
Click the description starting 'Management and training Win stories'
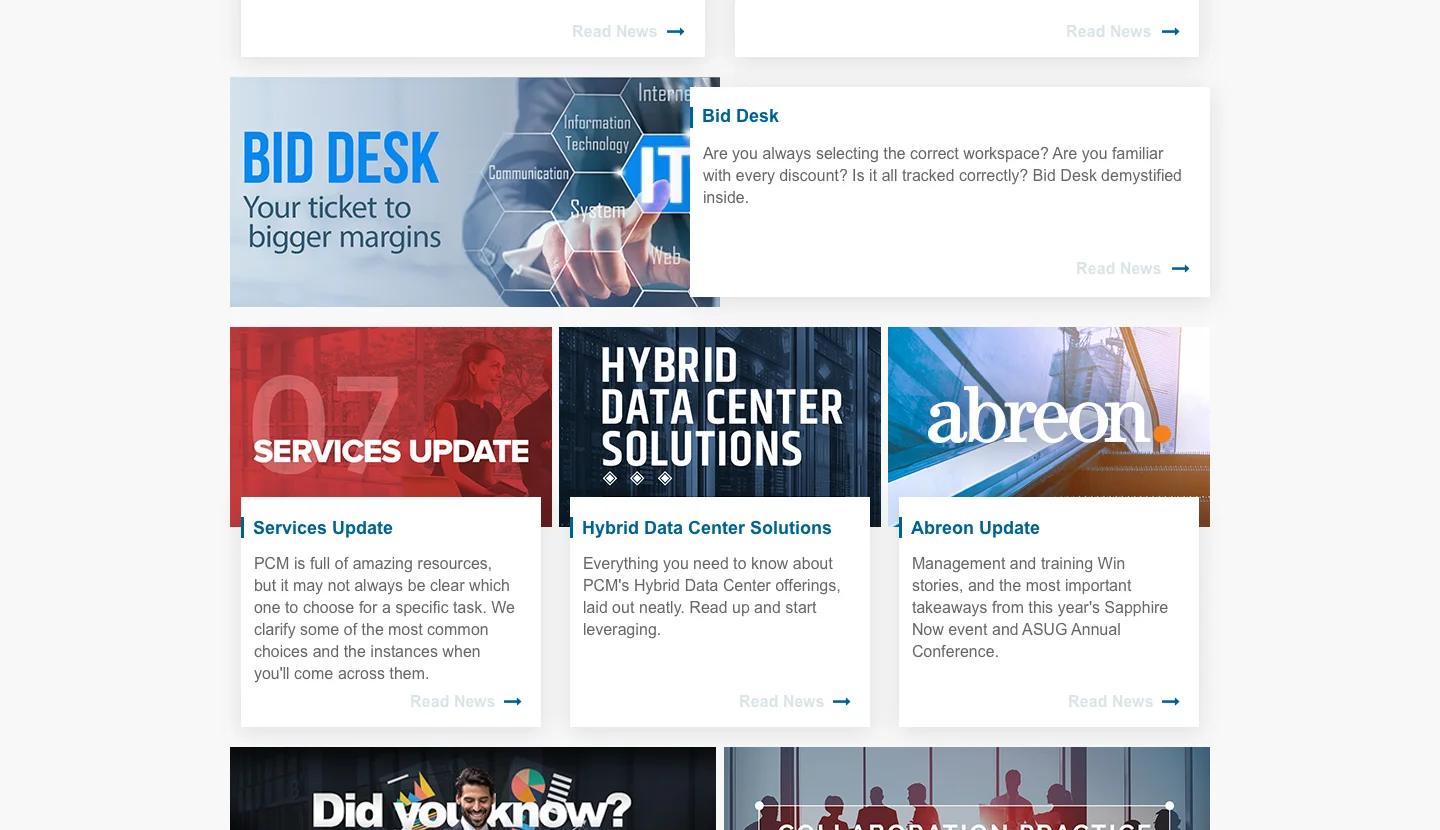click(1040, 608)
